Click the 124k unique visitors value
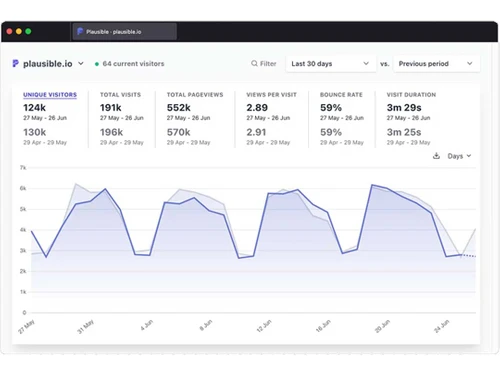Viewport: 500px width, 375px height. click(x=34, y=108)
